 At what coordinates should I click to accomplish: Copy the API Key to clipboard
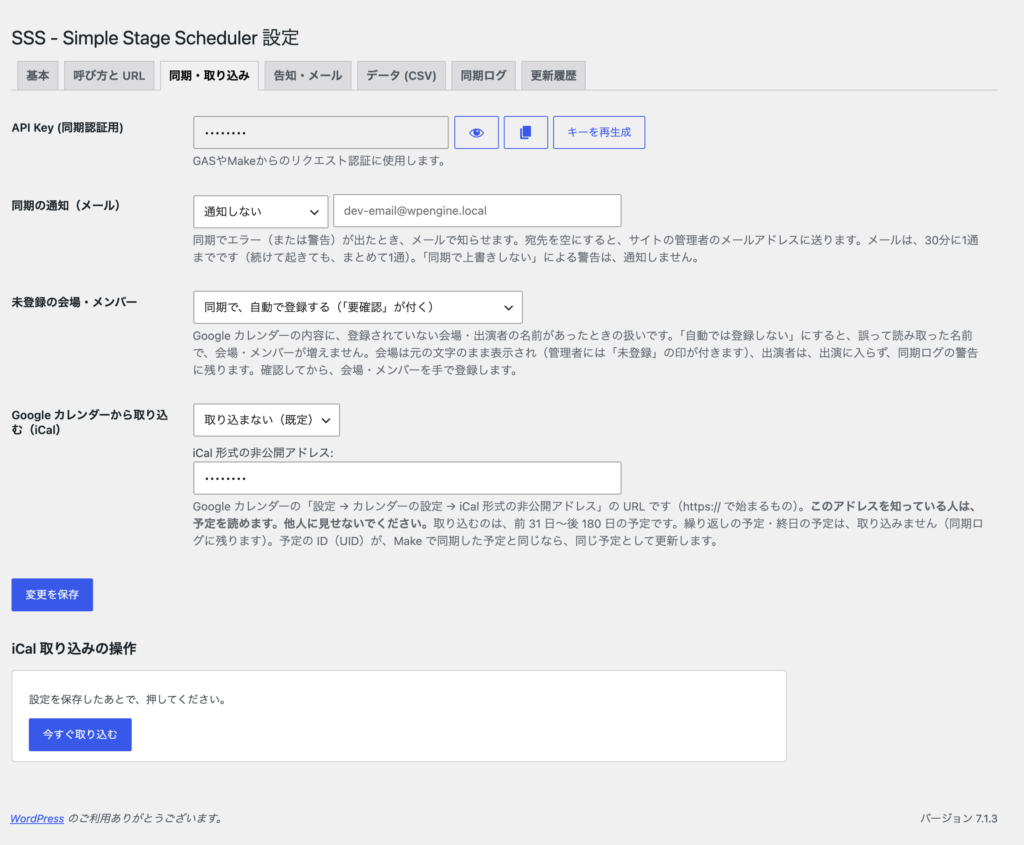click(526, 133)
